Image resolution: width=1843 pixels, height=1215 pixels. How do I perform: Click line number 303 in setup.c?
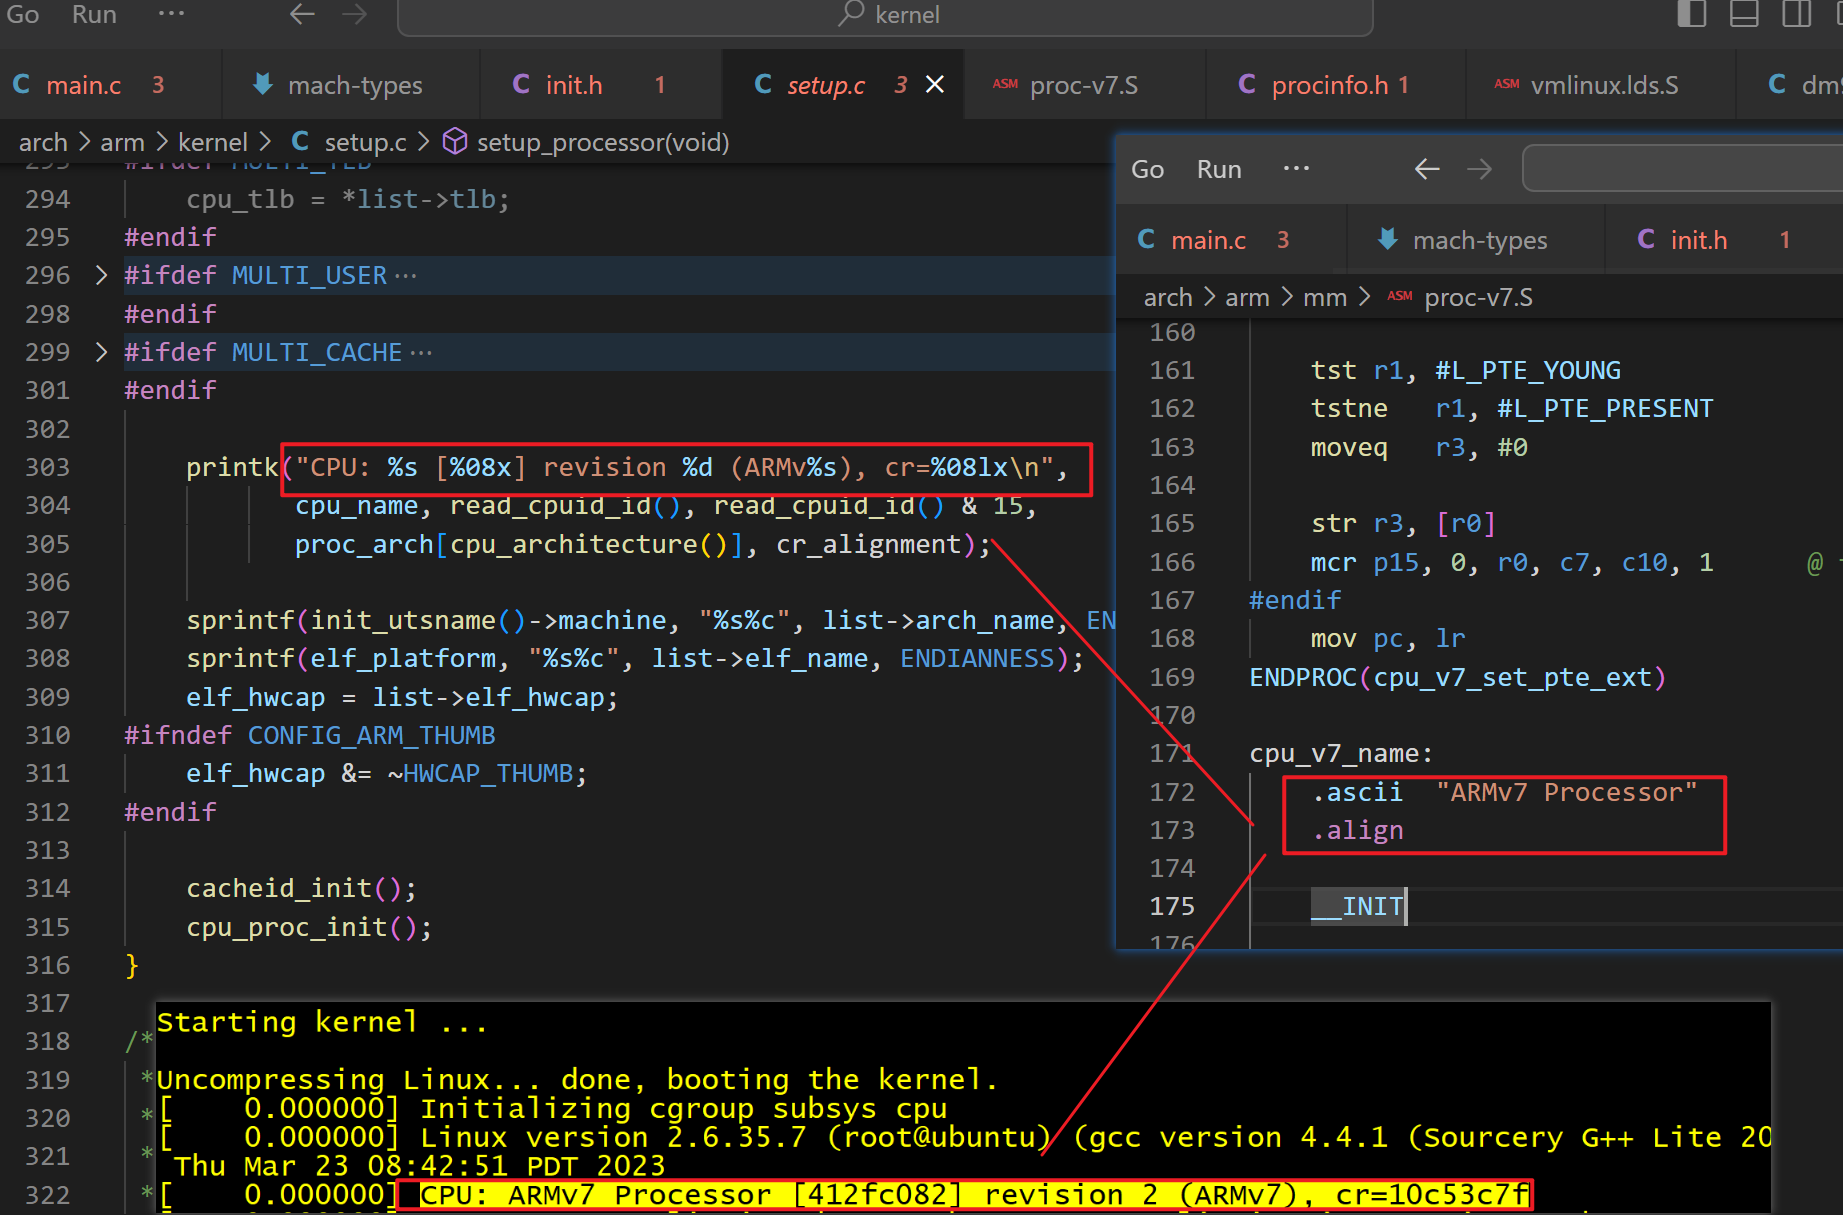[47, 467]
